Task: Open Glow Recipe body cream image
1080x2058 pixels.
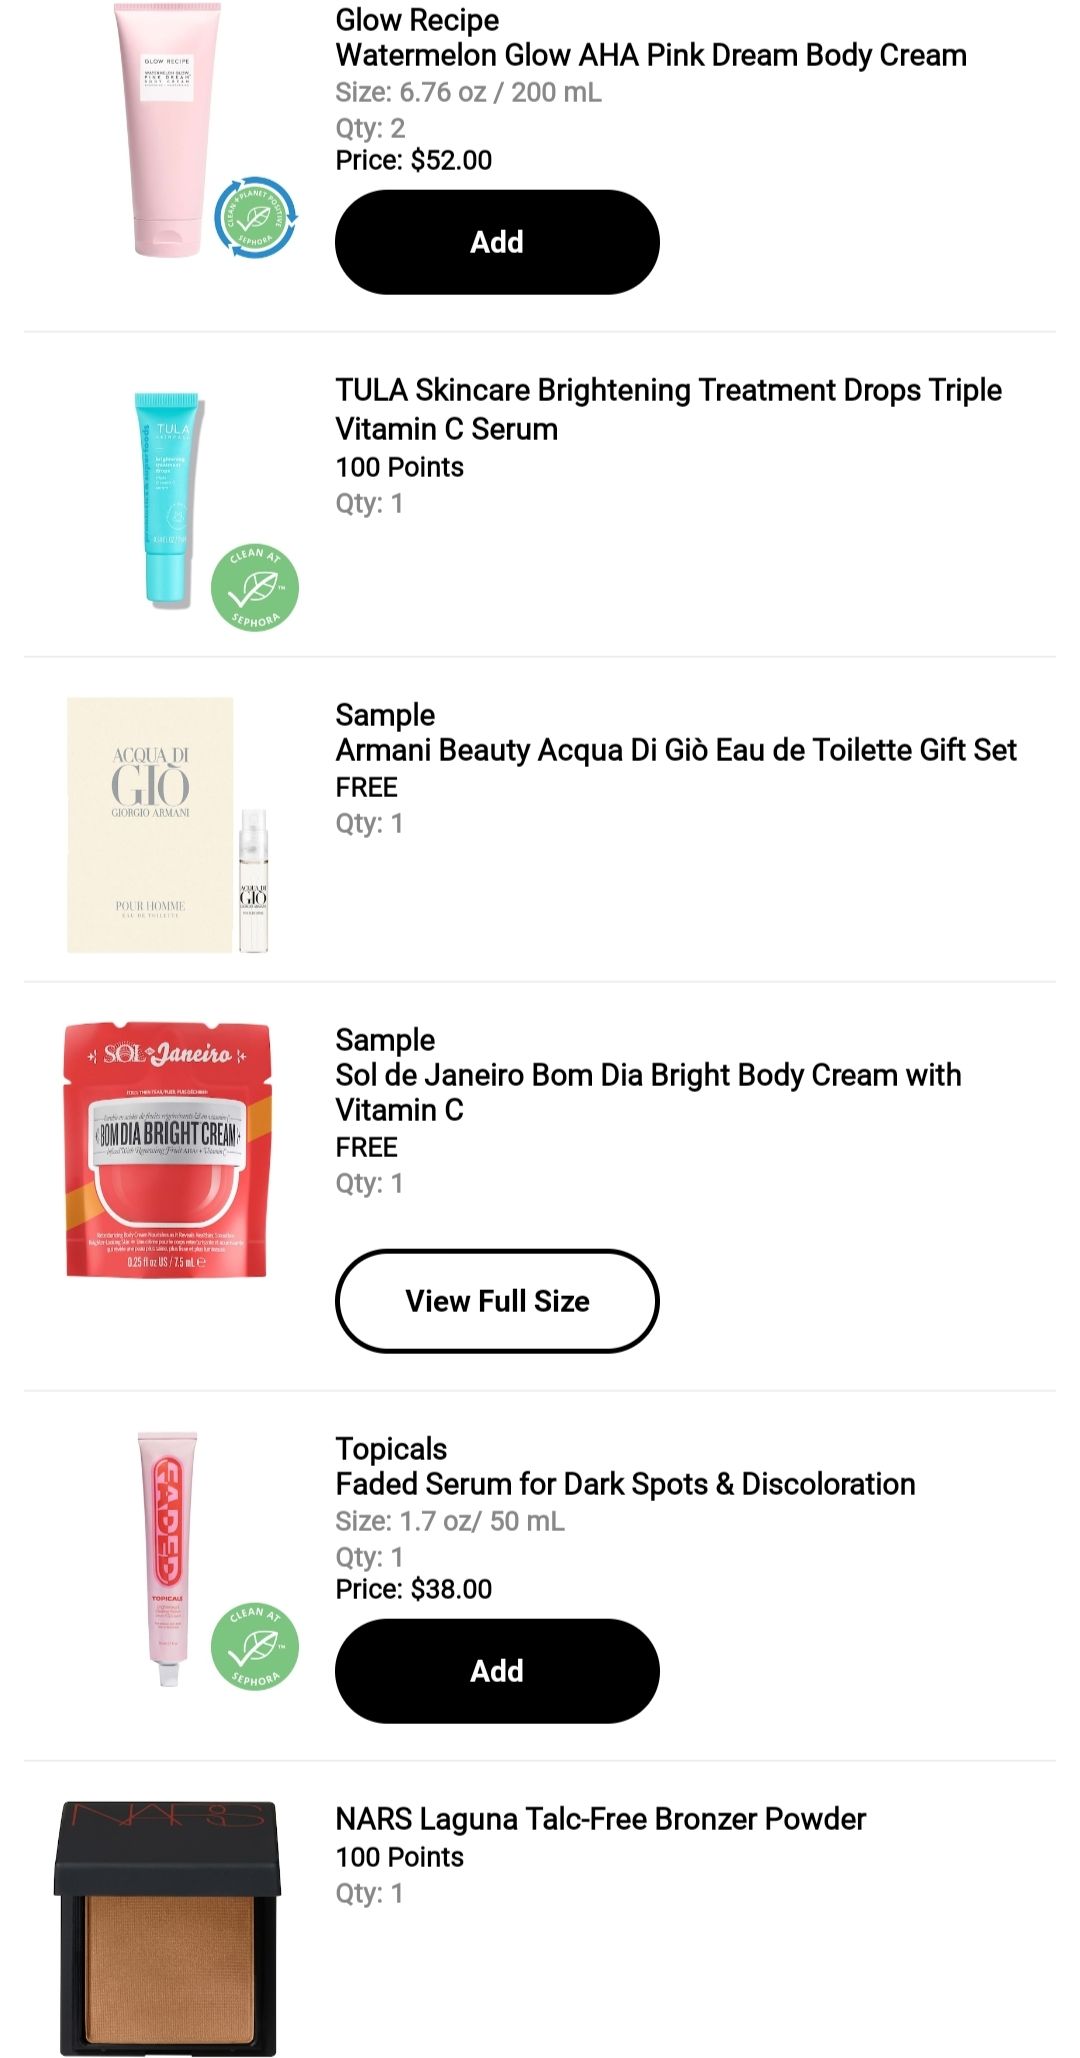Action: pyautogui.click(x=166, y=130)
